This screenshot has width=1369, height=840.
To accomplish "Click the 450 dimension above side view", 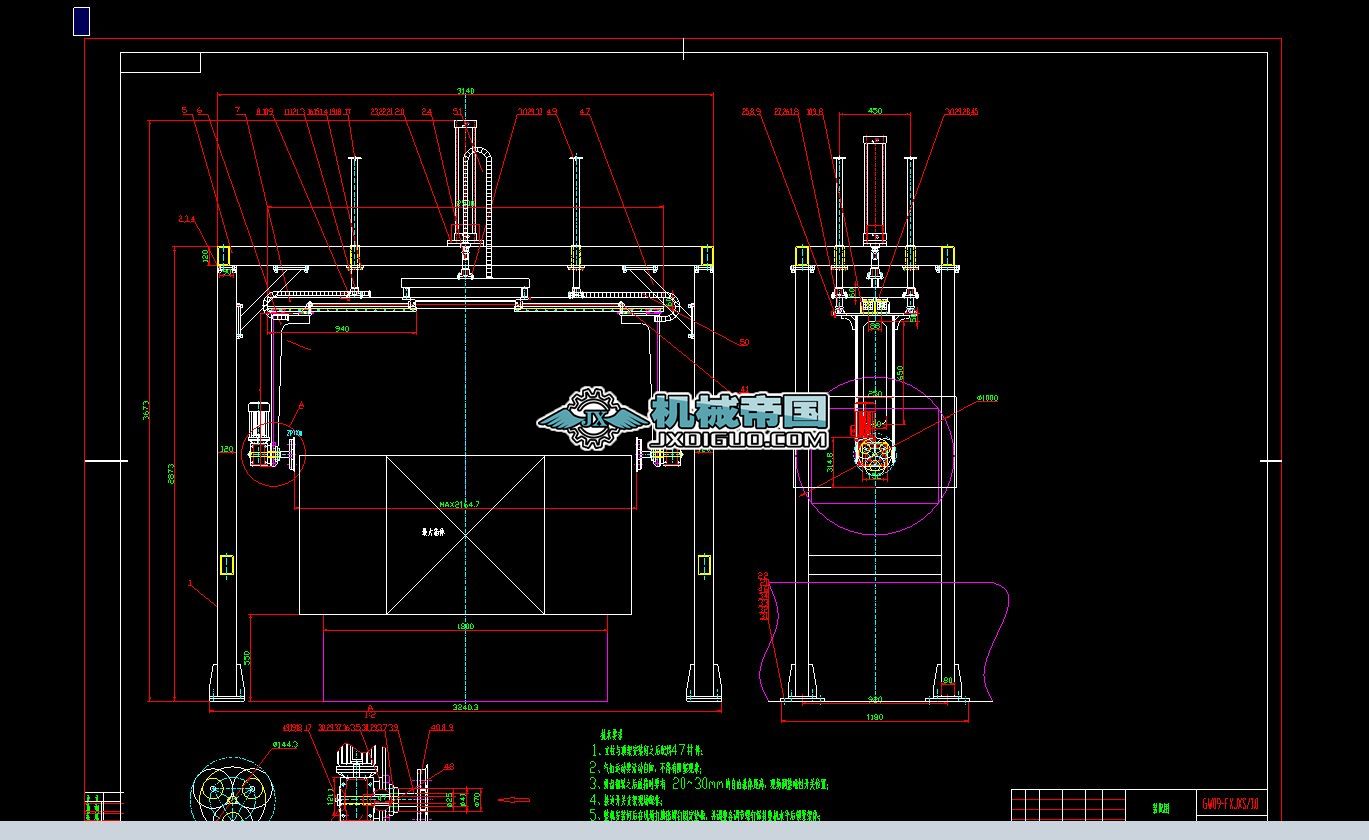I will click(x=874, y=111).
